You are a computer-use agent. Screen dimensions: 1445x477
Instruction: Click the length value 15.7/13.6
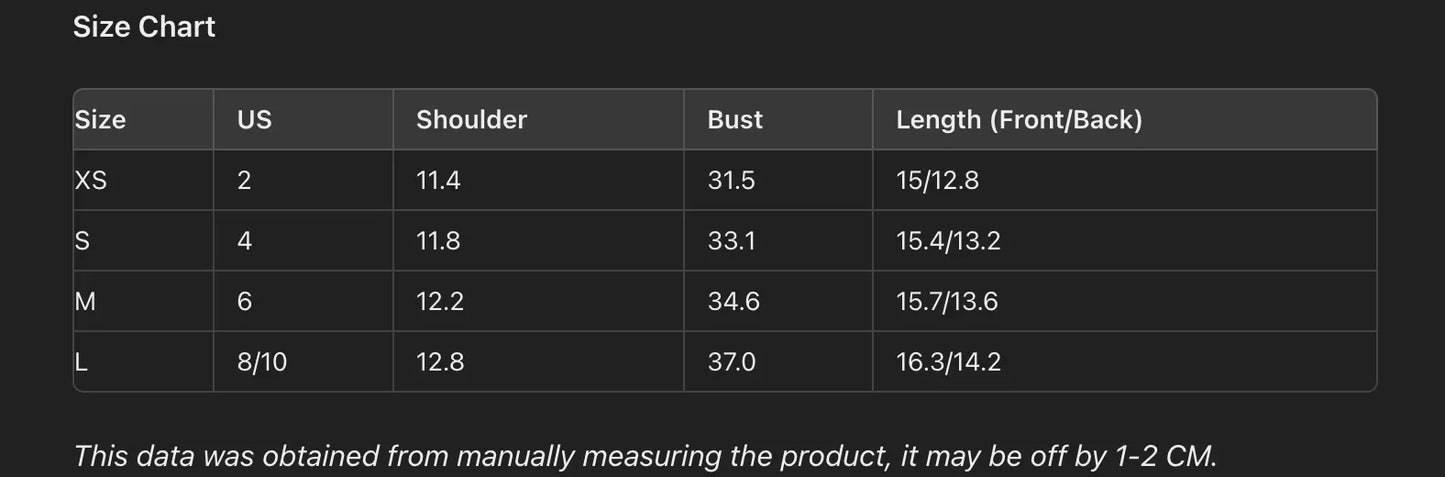[x=947, y=301]
